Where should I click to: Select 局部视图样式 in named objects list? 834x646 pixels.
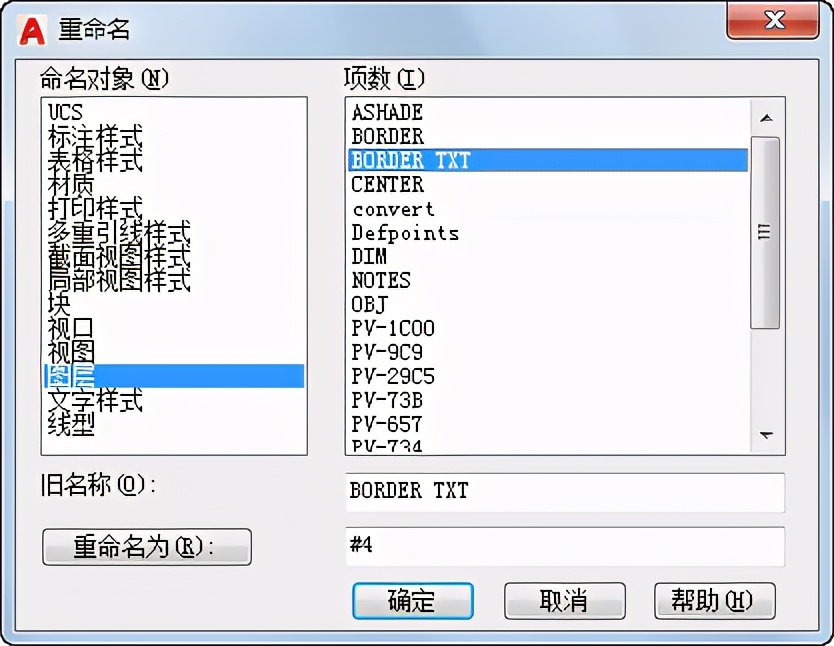click(x=174, y=280)
